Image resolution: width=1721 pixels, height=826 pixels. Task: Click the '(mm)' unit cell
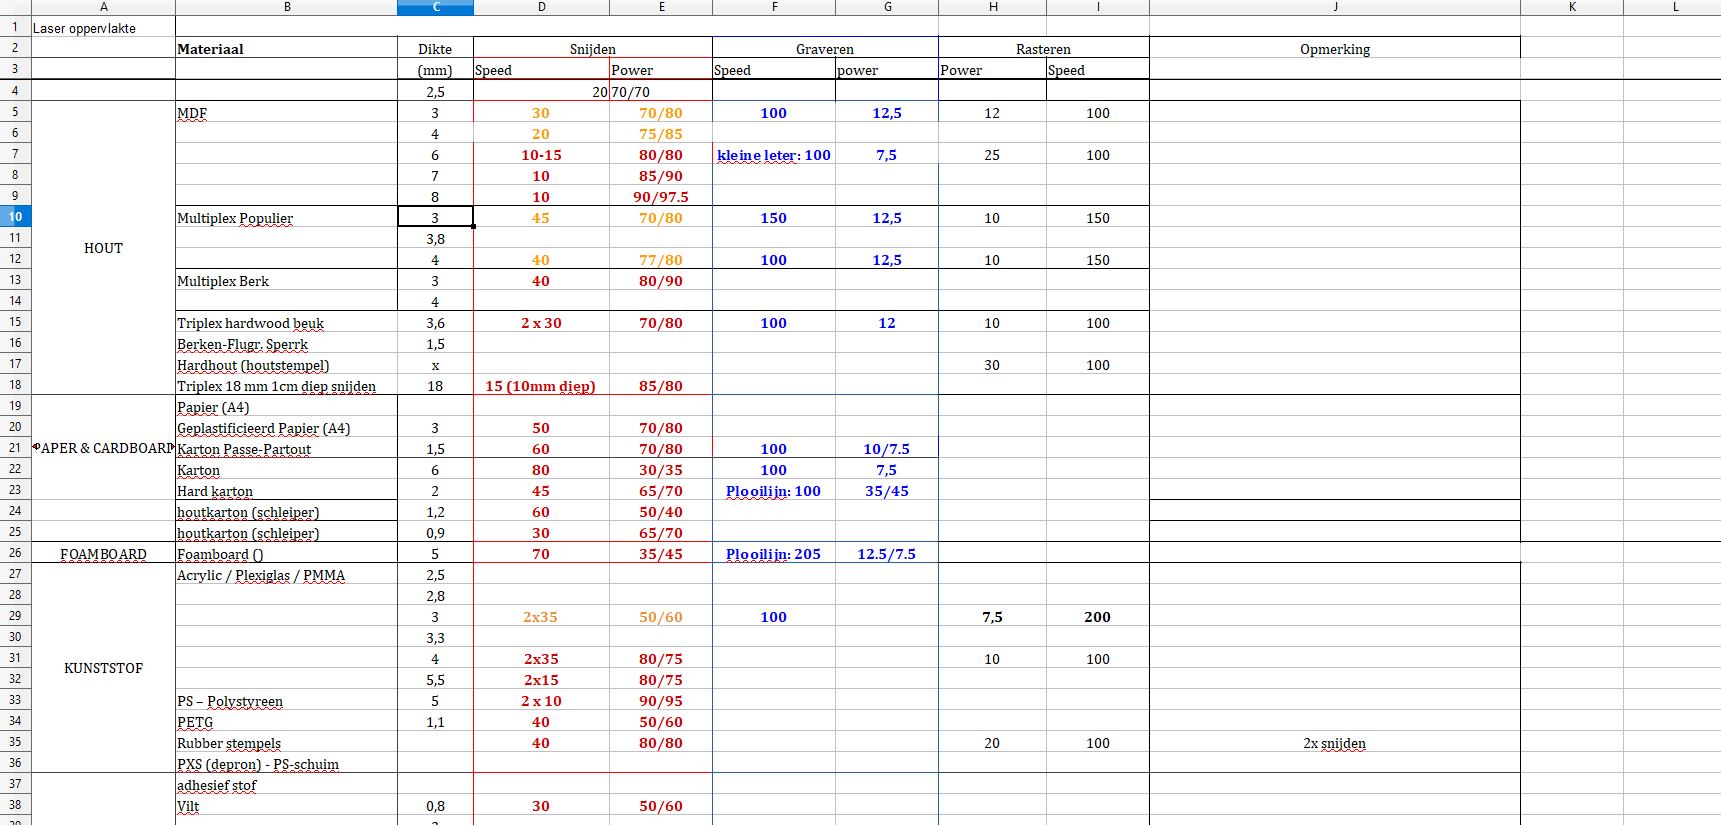(x=435, y=70)
